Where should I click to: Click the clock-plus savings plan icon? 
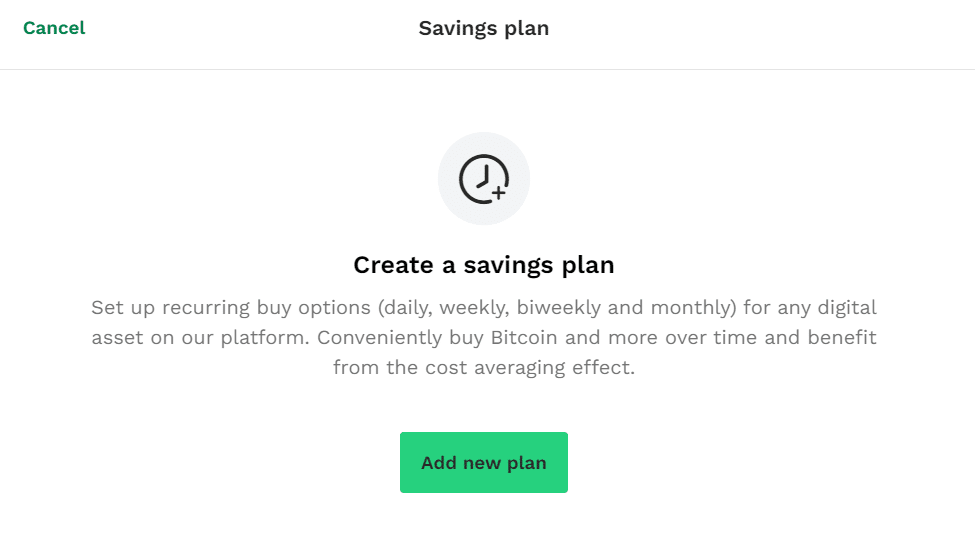(484, 179)
